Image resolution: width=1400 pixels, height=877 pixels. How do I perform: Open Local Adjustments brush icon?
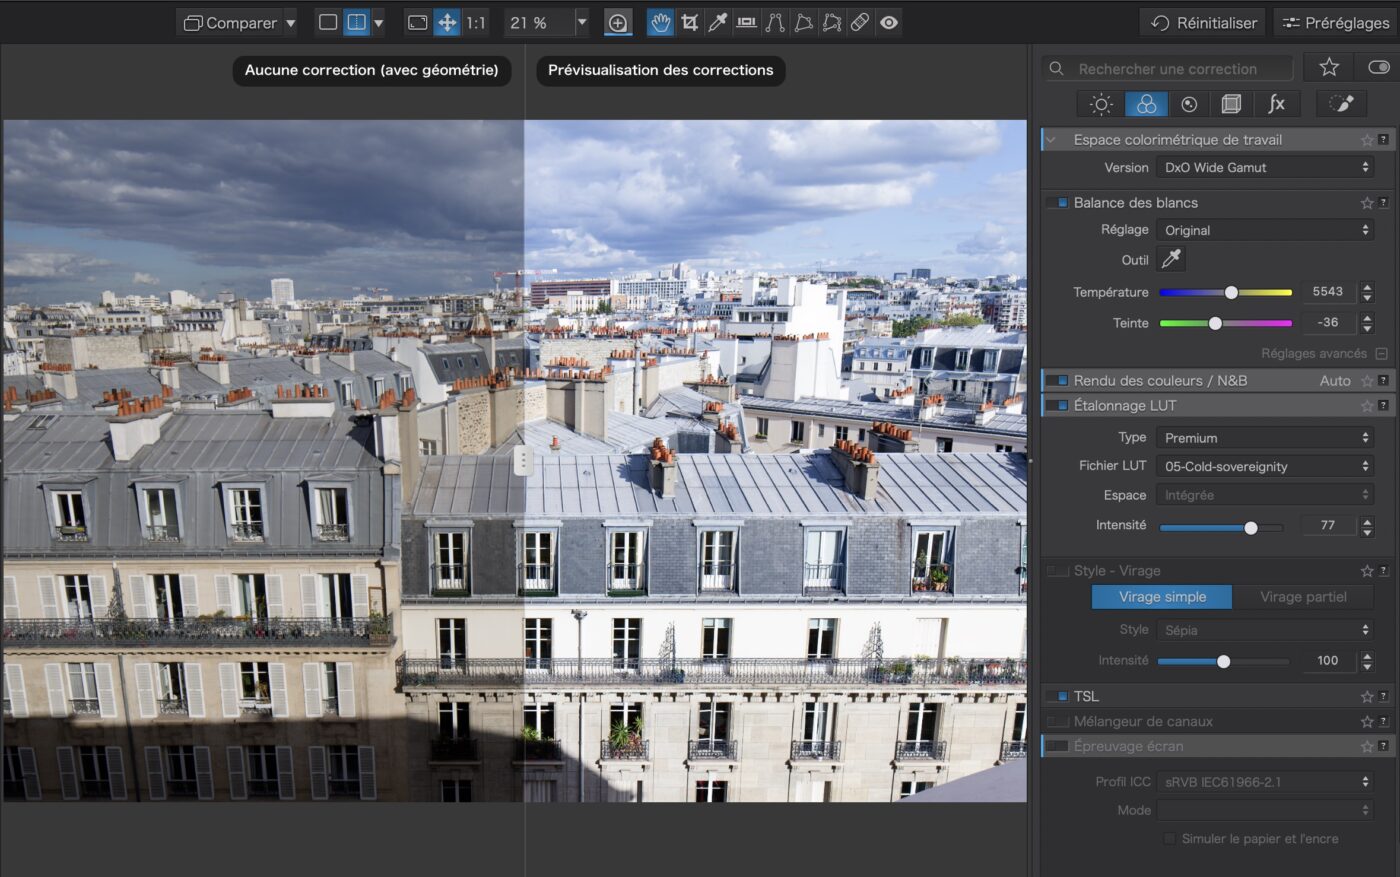(x=1341, y=104)
